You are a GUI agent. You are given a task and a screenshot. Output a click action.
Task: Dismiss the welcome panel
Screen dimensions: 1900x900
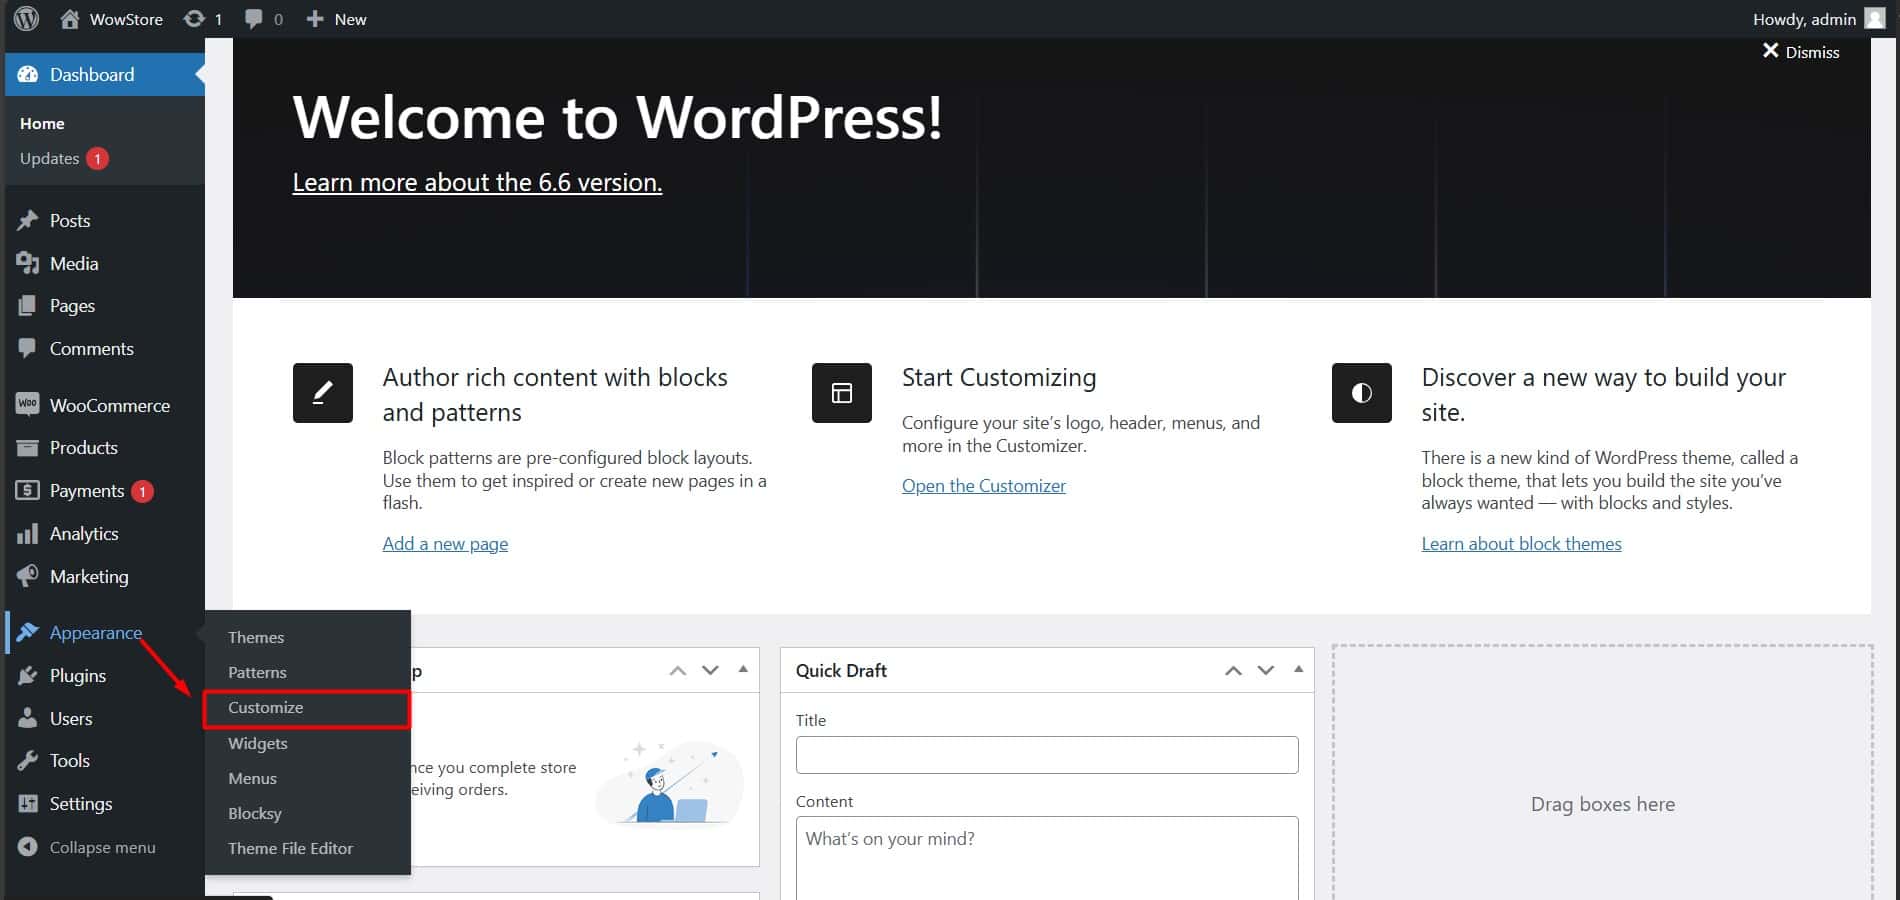(x=1801, y=52)
